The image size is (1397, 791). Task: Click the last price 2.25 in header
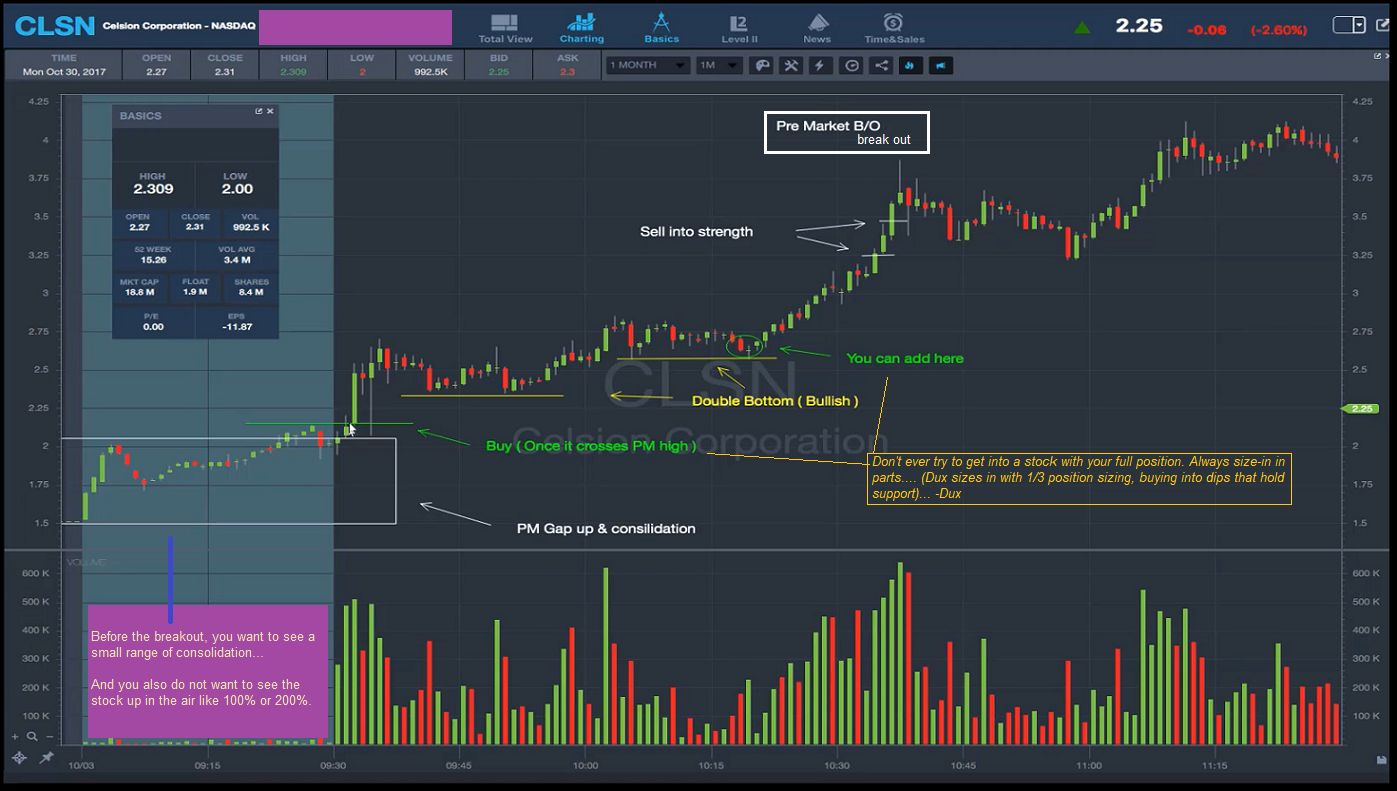tap(1139, 26)
